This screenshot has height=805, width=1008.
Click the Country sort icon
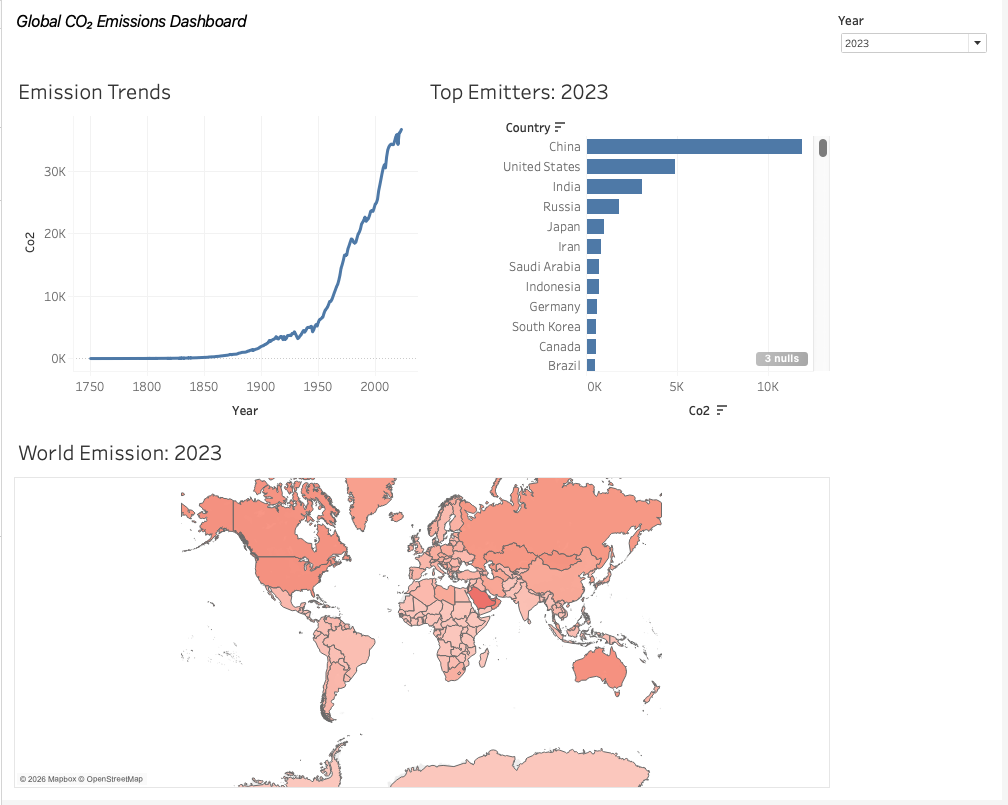tap(560, 127)
